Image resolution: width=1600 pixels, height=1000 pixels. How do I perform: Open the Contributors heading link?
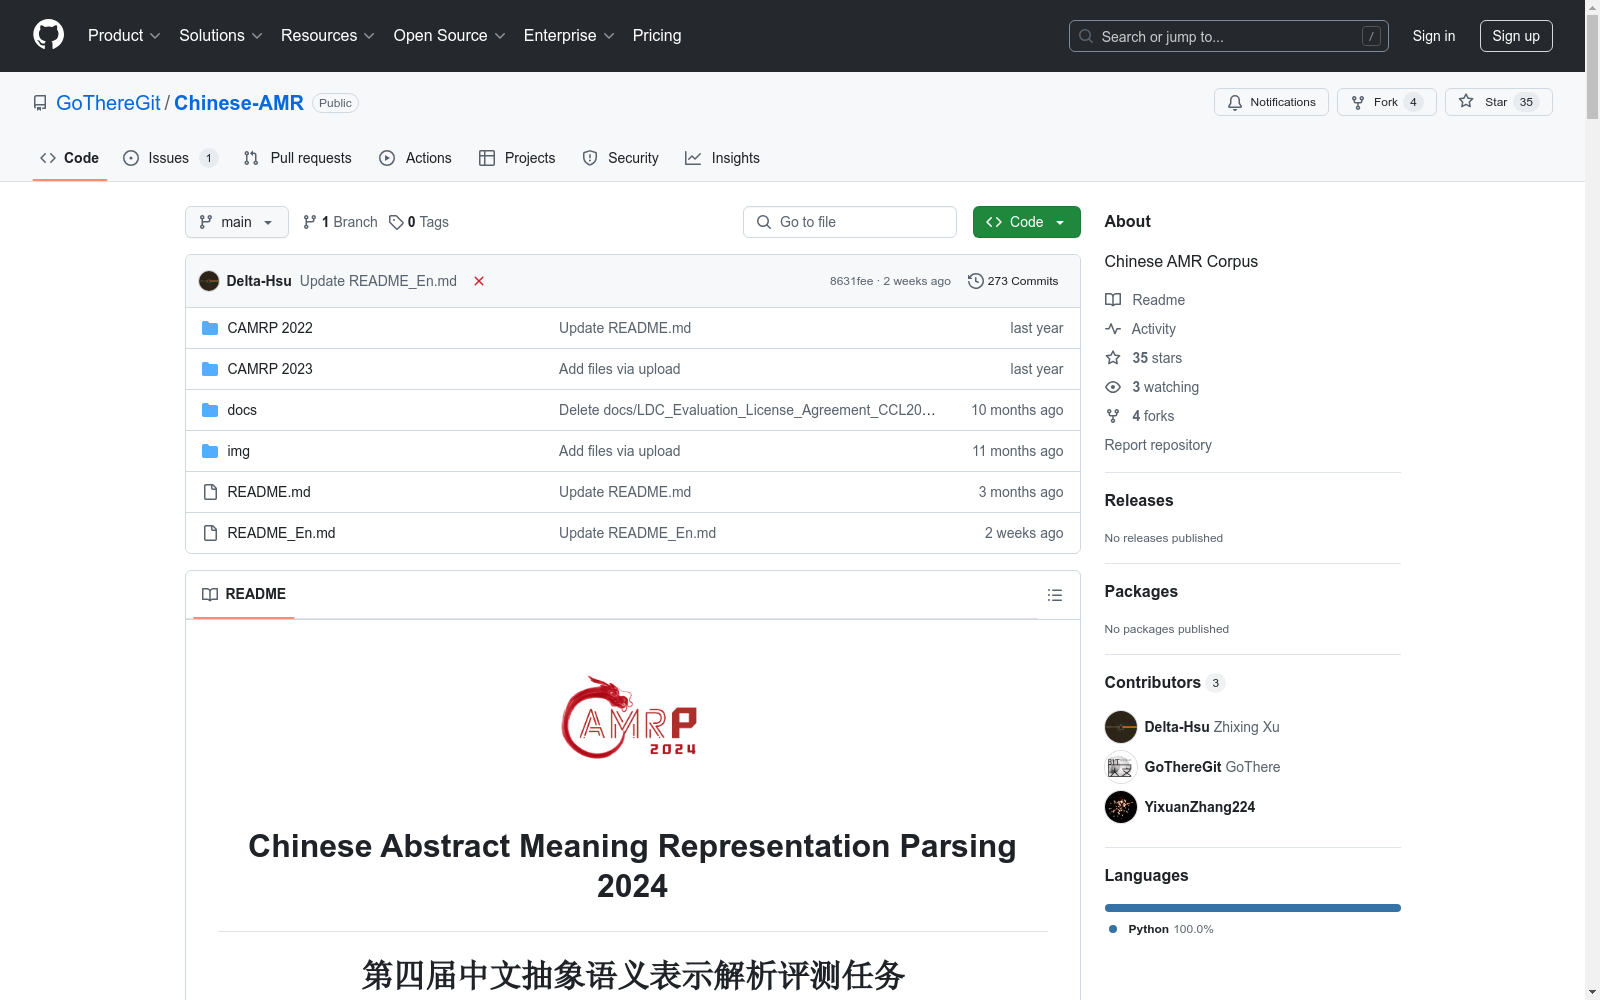[1164, 683]
